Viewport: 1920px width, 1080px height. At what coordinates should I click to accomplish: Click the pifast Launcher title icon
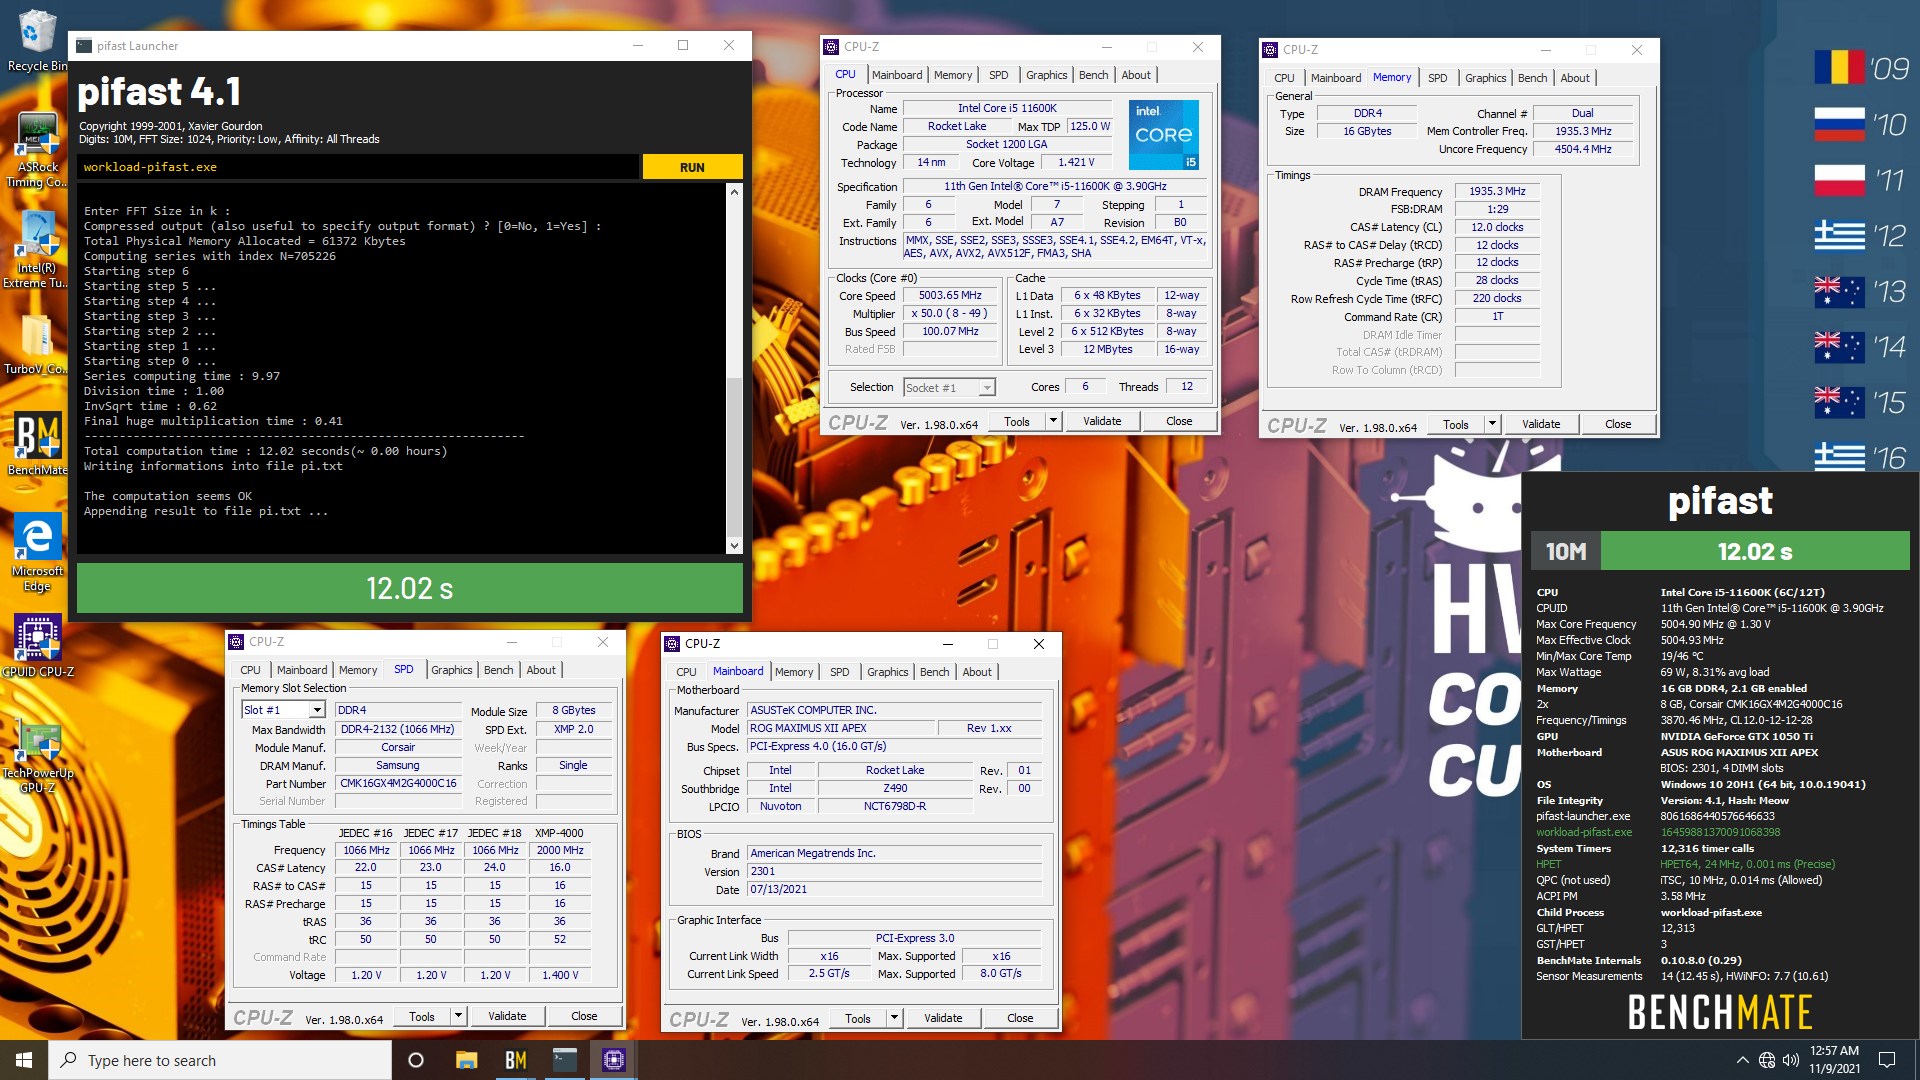click(x=82, y=46)
